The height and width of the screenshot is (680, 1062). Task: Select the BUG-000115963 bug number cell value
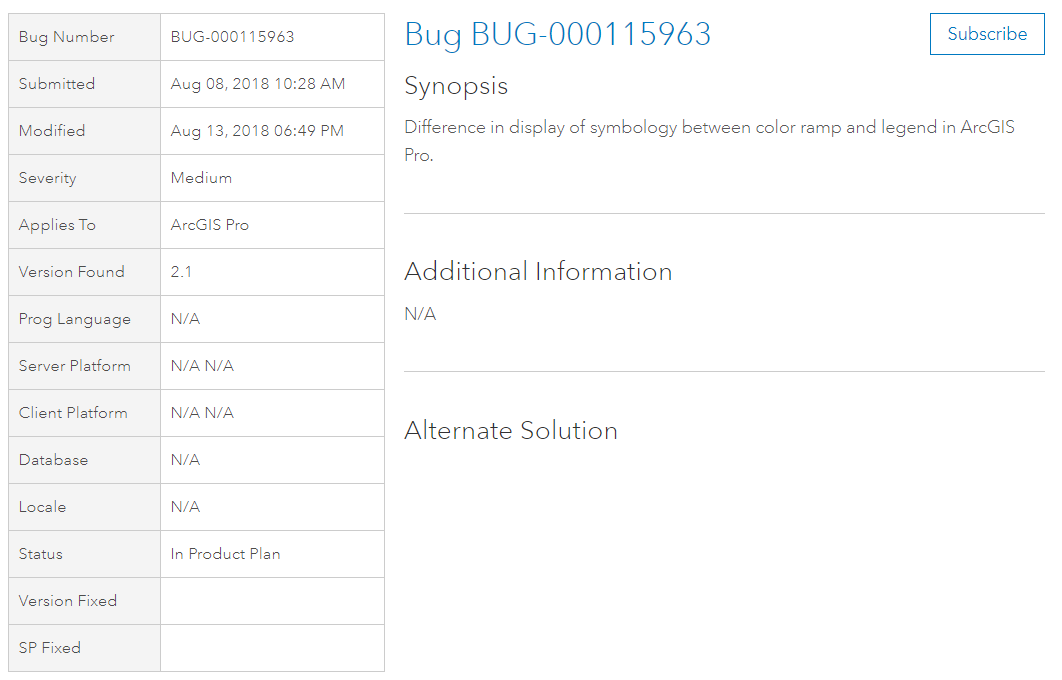[x=232, y=37]
